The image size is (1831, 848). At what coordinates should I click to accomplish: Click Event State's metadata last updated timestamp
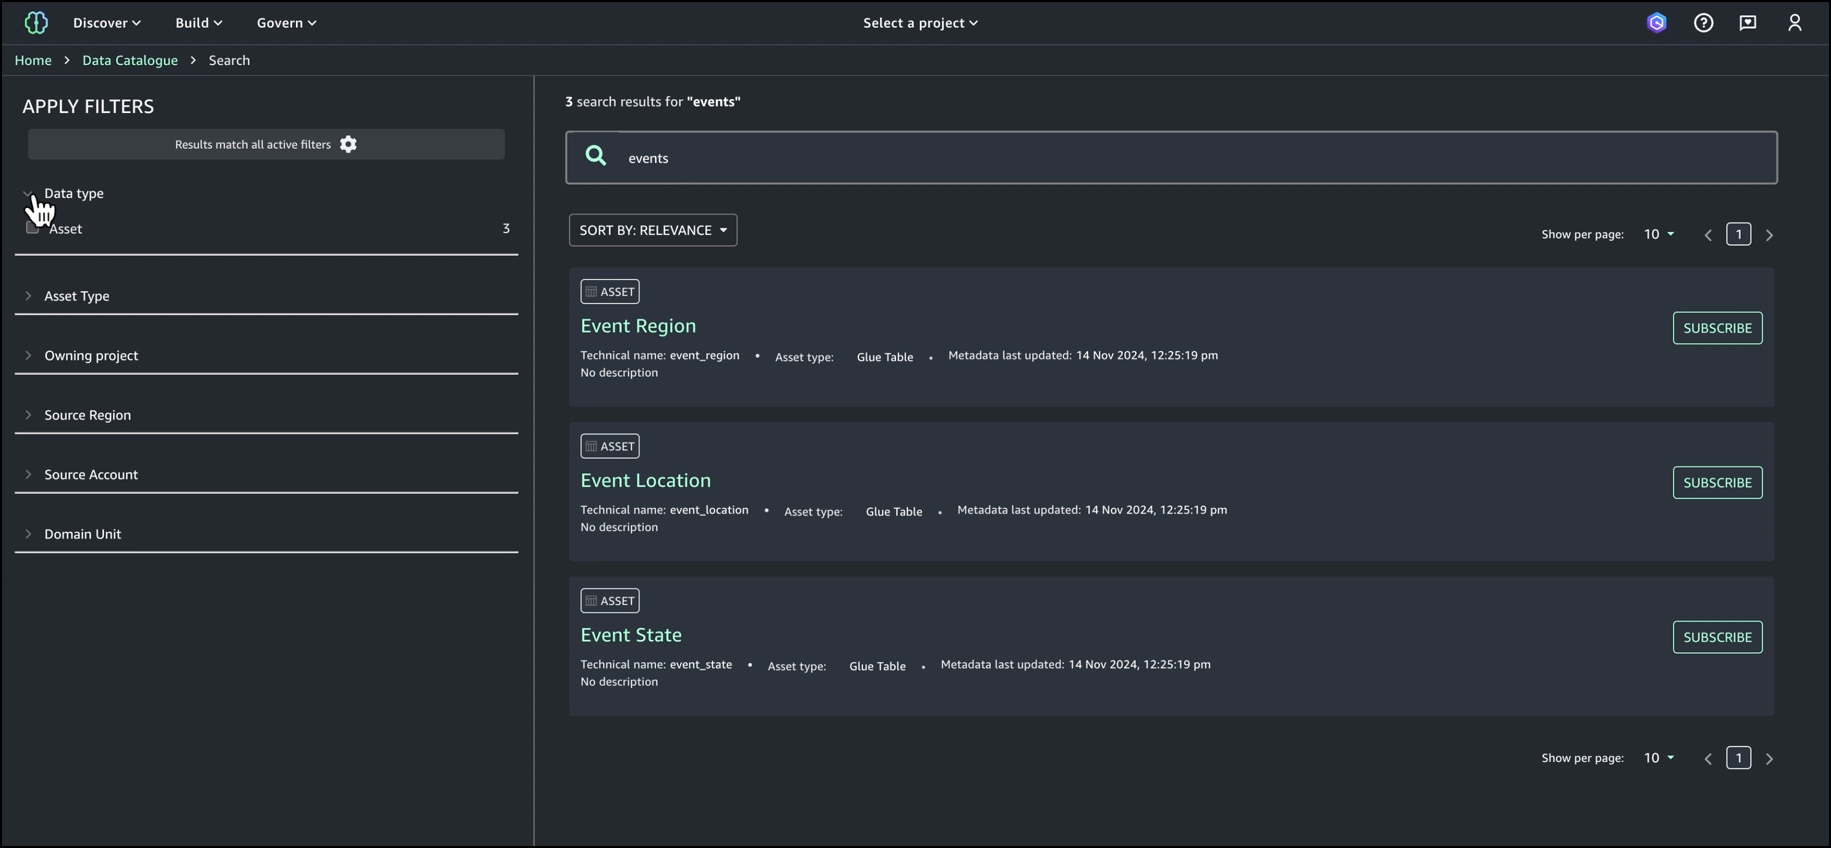pos(1139,664)
